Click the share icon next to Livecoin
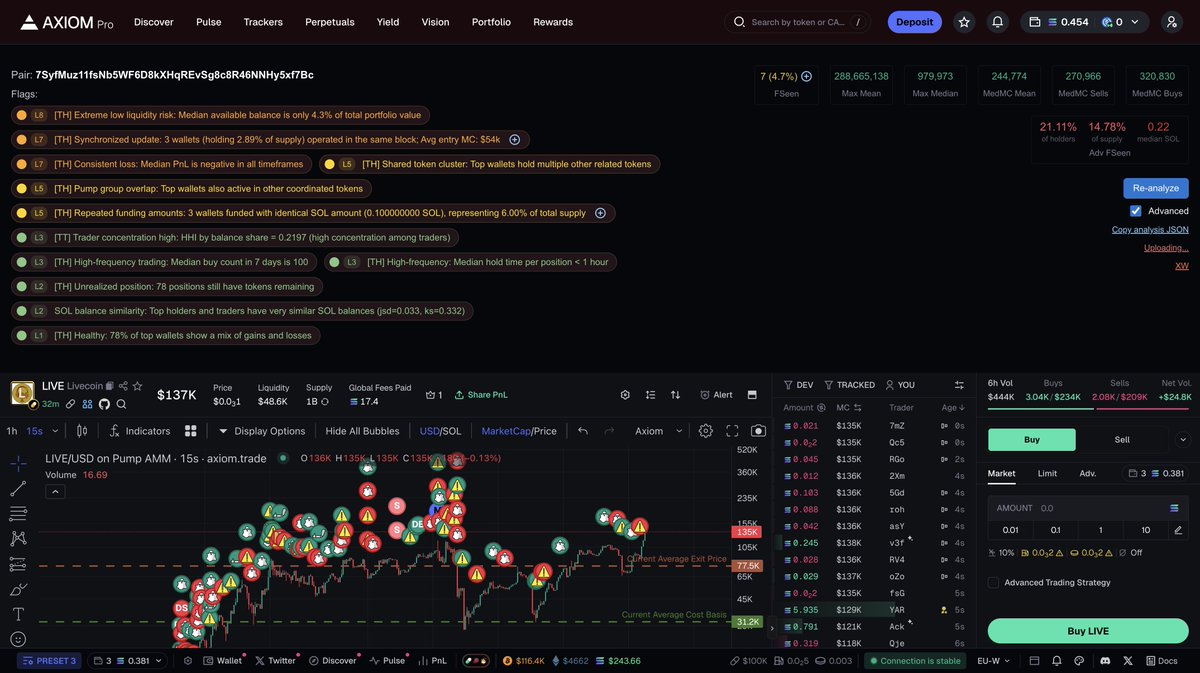The width and height of the screenshot is (1200, 673). point(124,386)
